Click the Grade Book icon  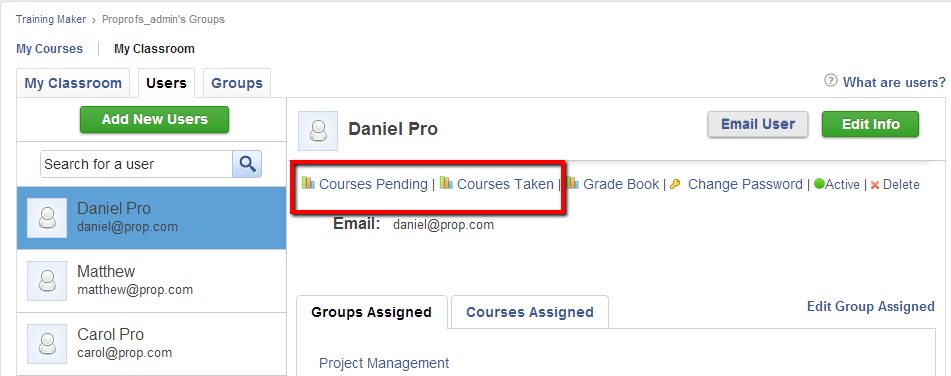click(x=573, y=183)
